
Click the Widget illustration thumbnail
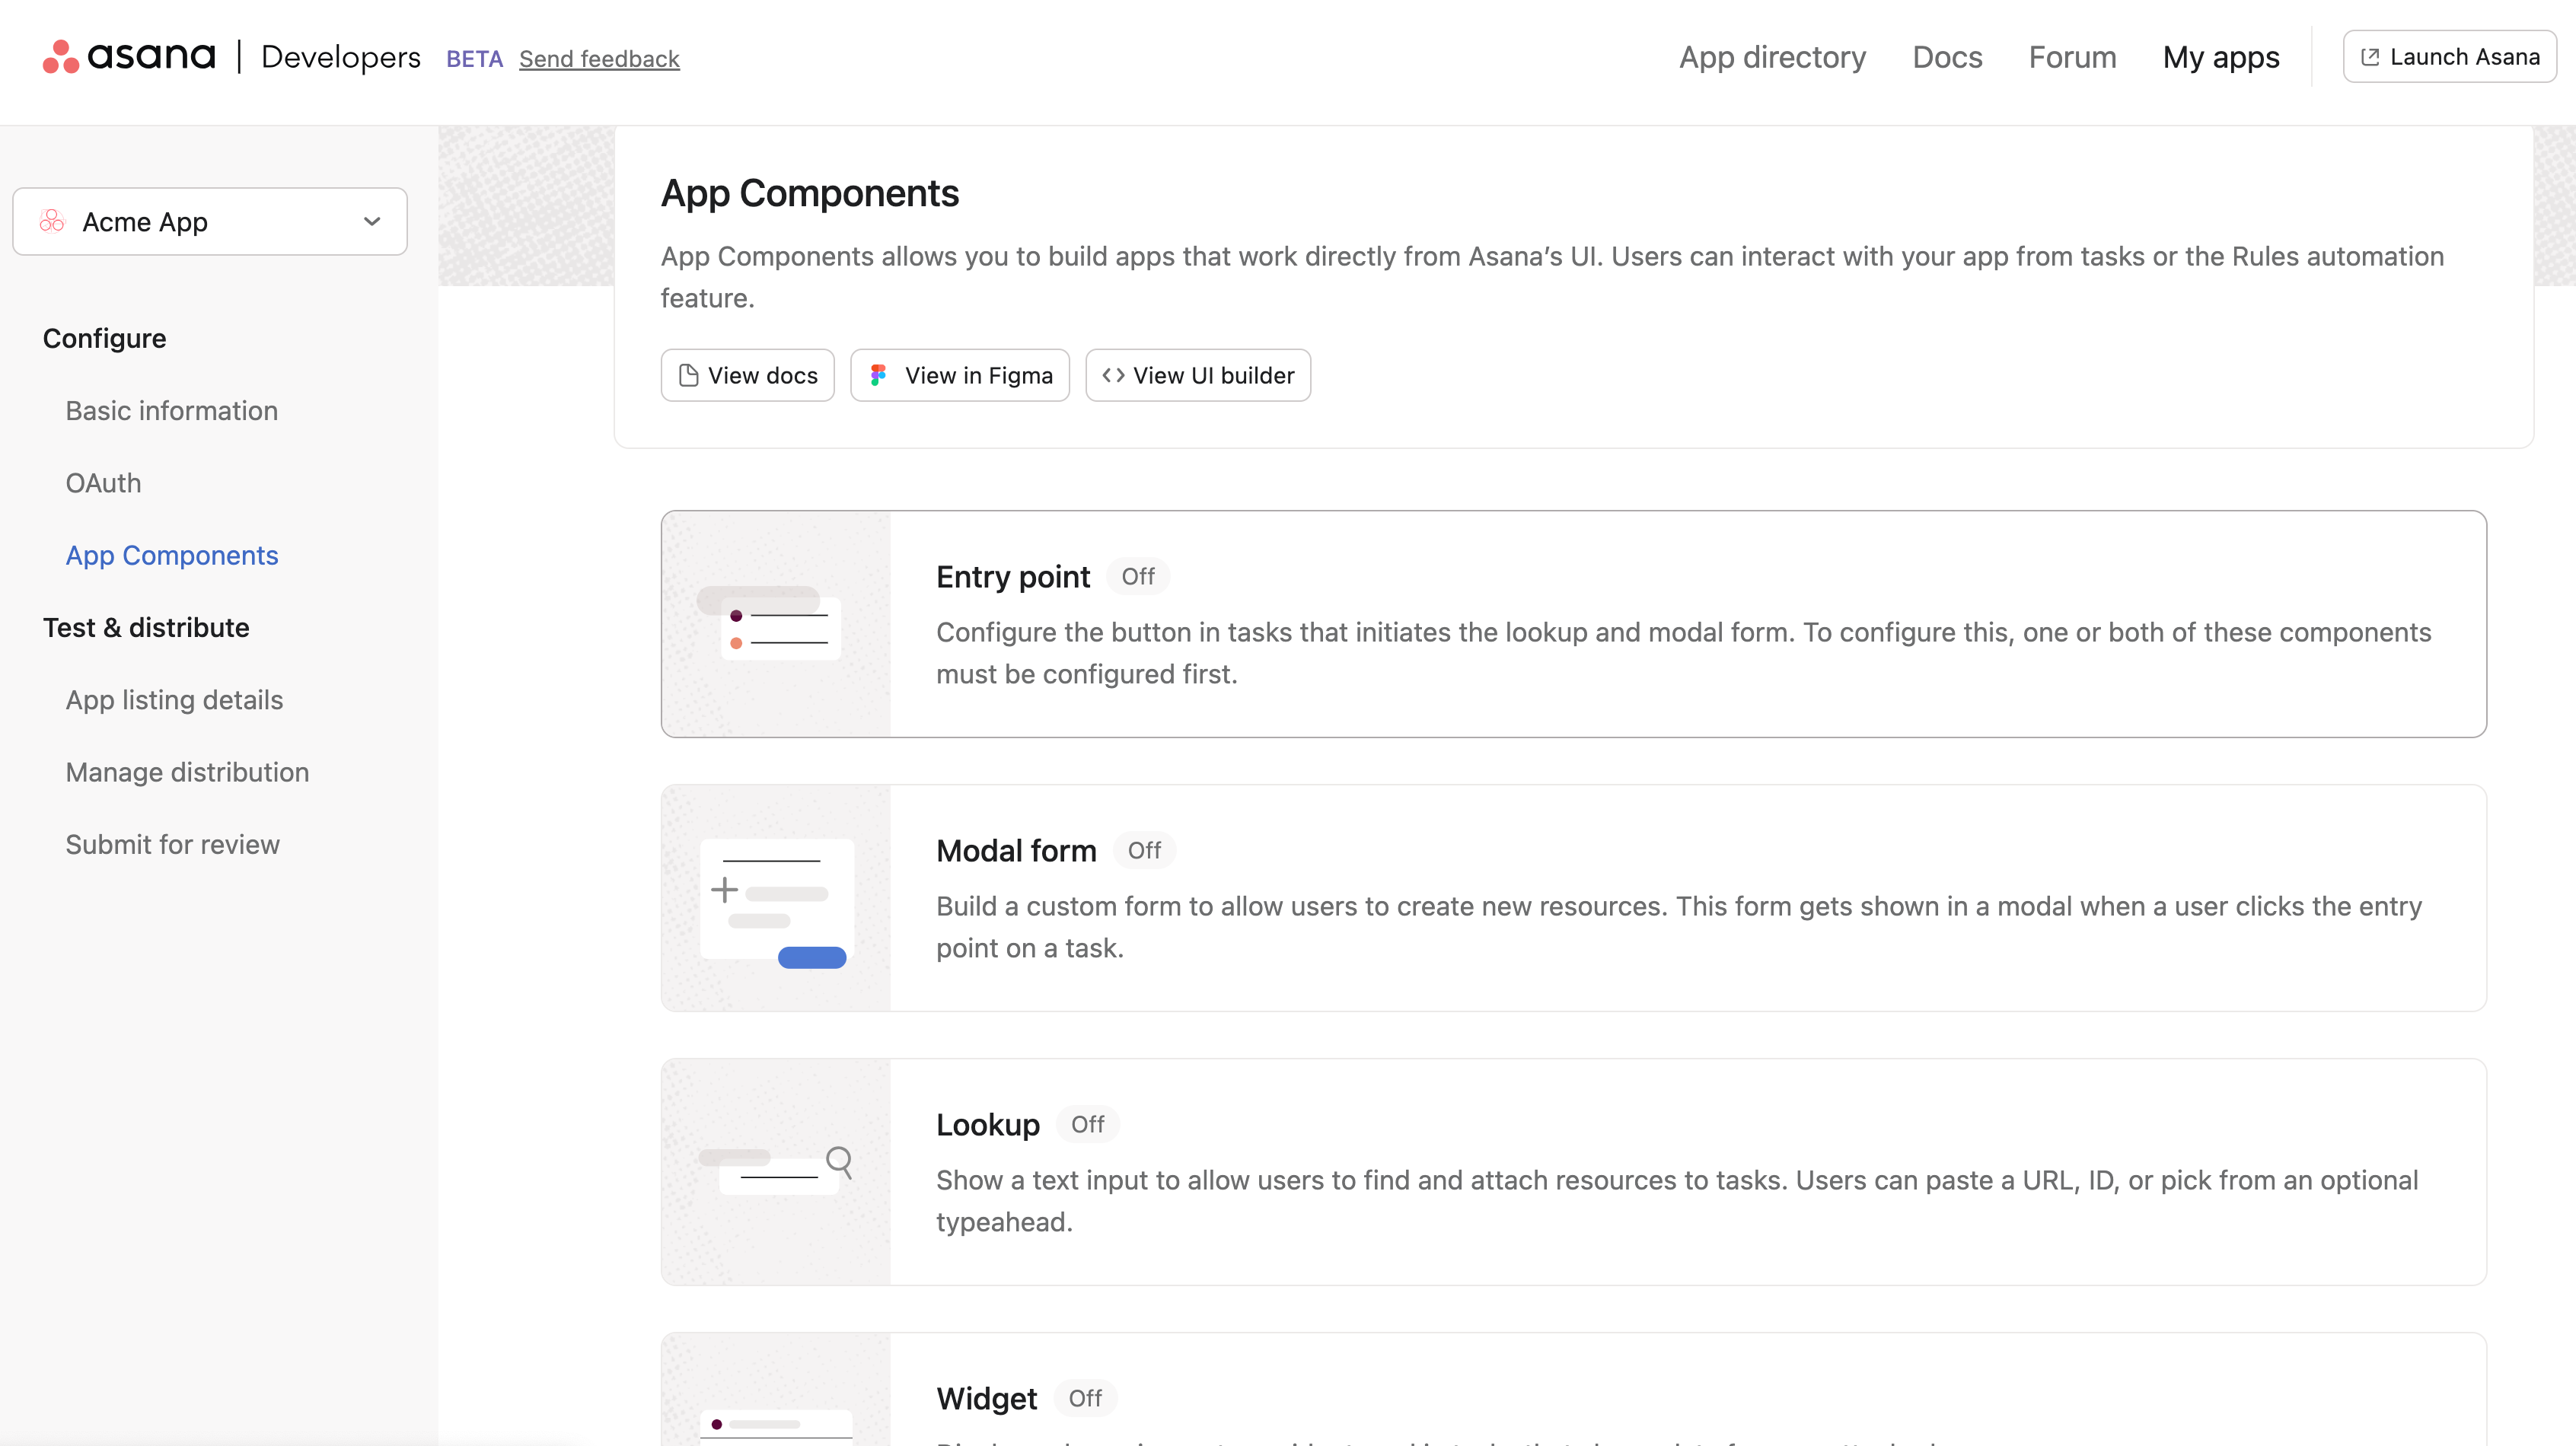pyautogui.click(x=776, y=1390)
